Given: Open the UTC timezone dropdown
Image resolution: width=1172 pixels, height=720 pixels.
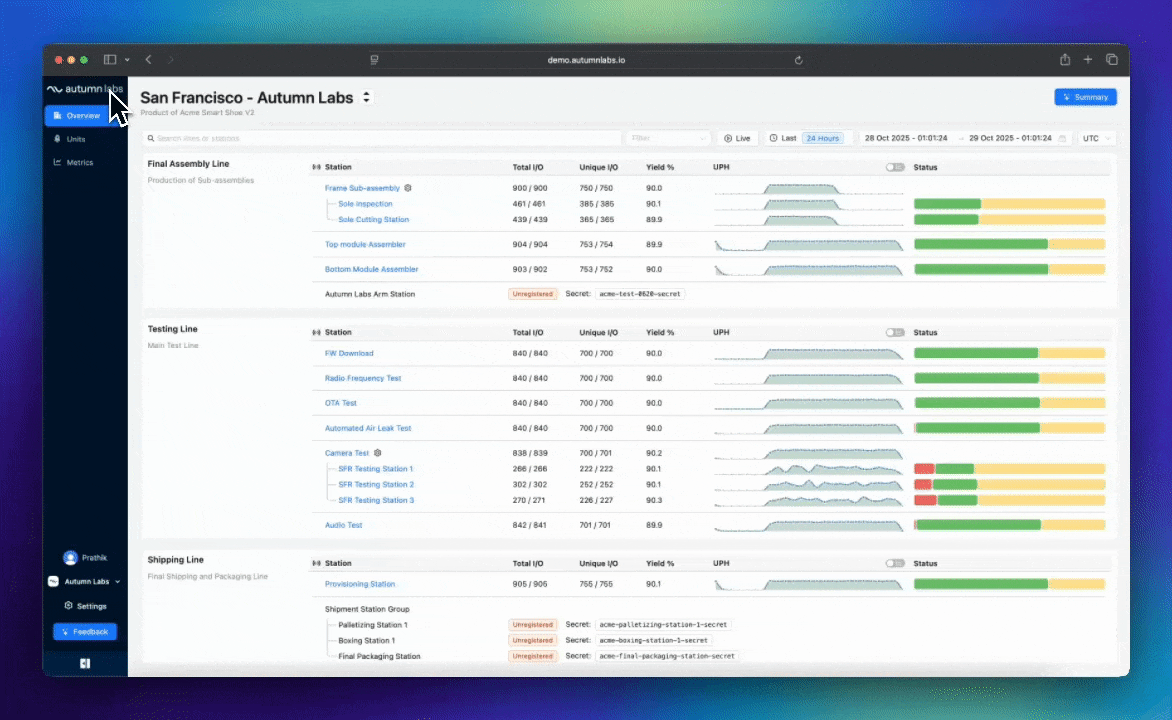Looking at the screenshot, I should 1097,138.
